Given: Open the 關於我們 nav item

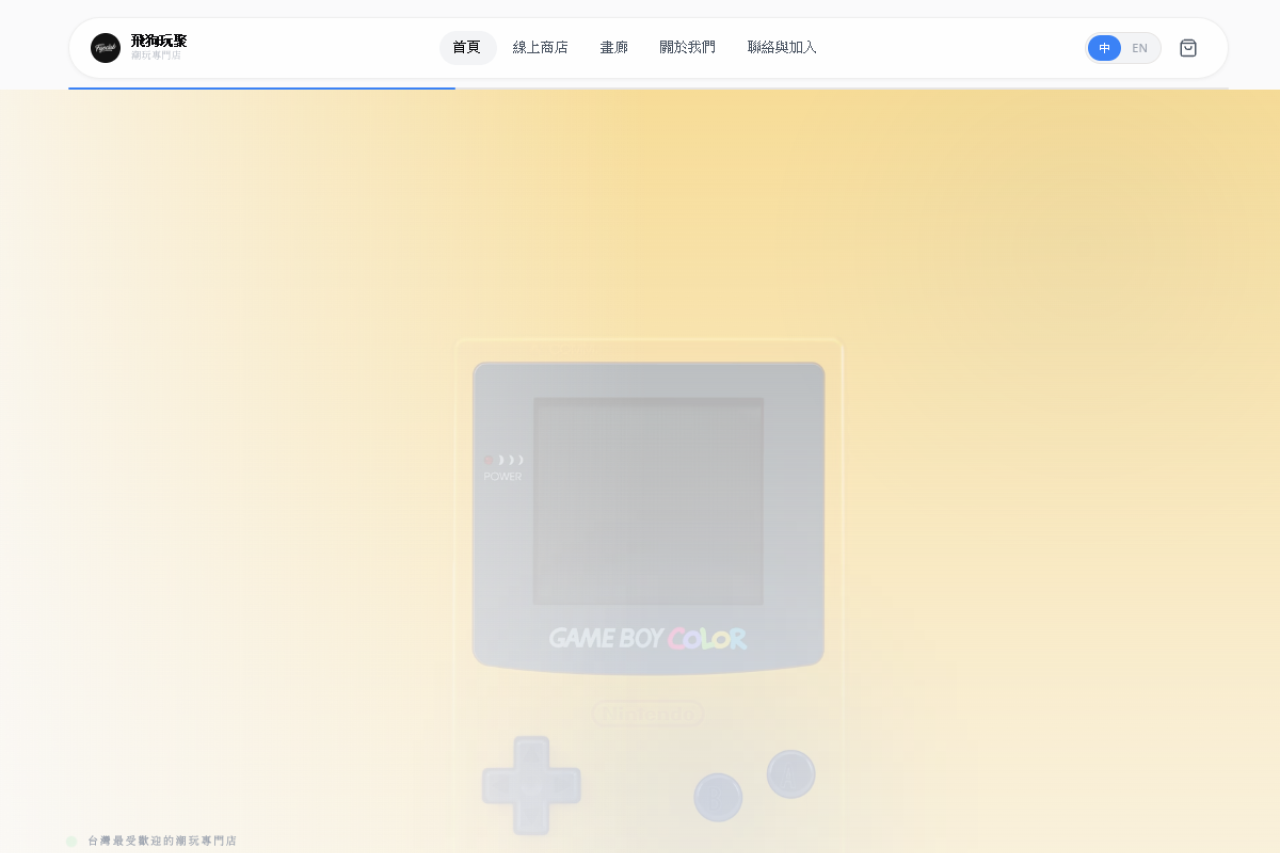Looking at the screenshot, I should pyautogui.click(x=687, y=48).
